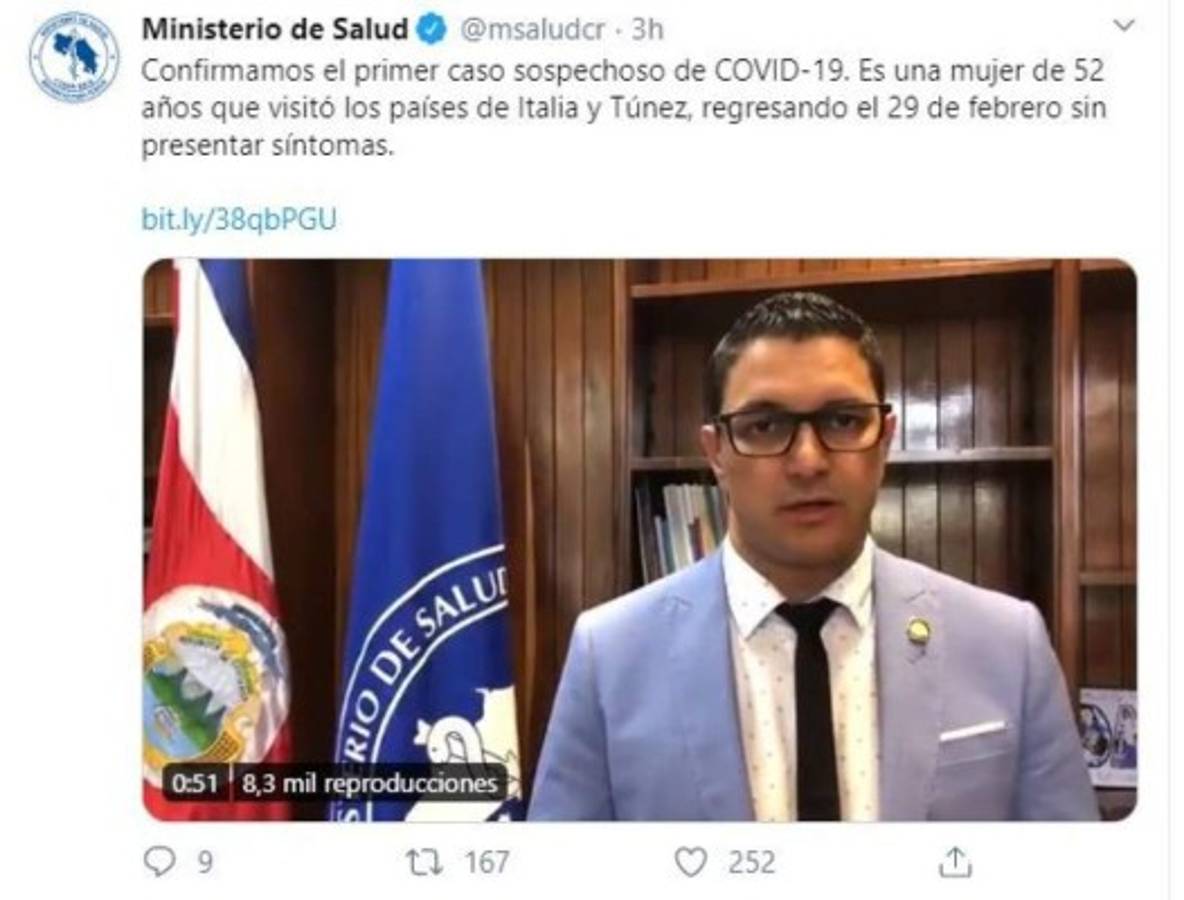Click the reply count 9
This screenshot has width=1184, height=900.
click(205, 861)
